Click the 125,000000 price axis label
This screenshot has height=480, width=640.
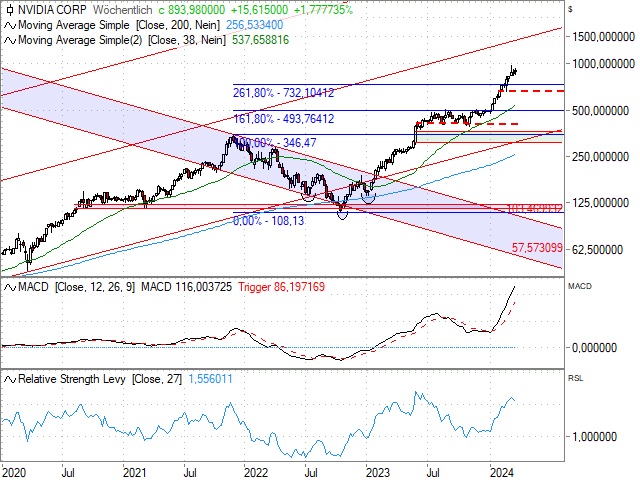tap(600, 203)
